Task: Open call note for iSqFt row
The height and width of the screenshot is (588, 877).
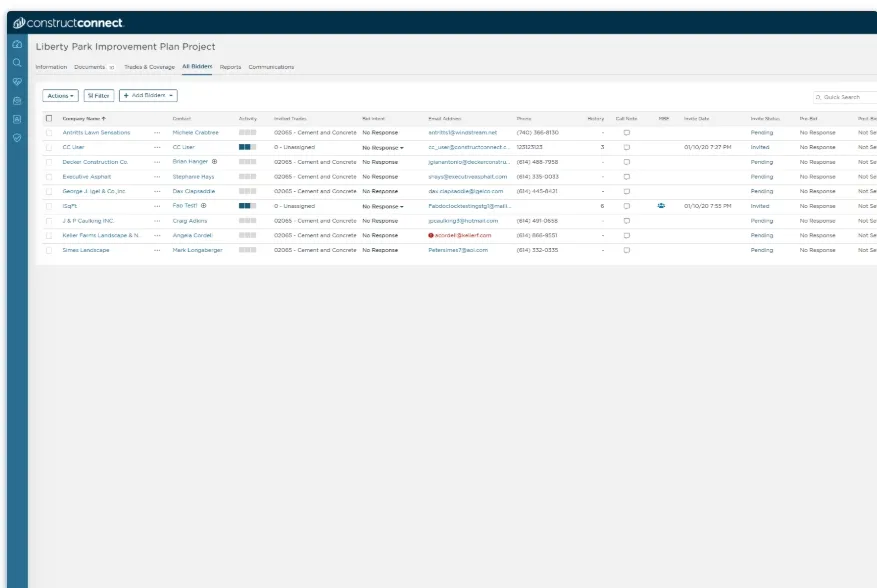Action: pos(626,206)
